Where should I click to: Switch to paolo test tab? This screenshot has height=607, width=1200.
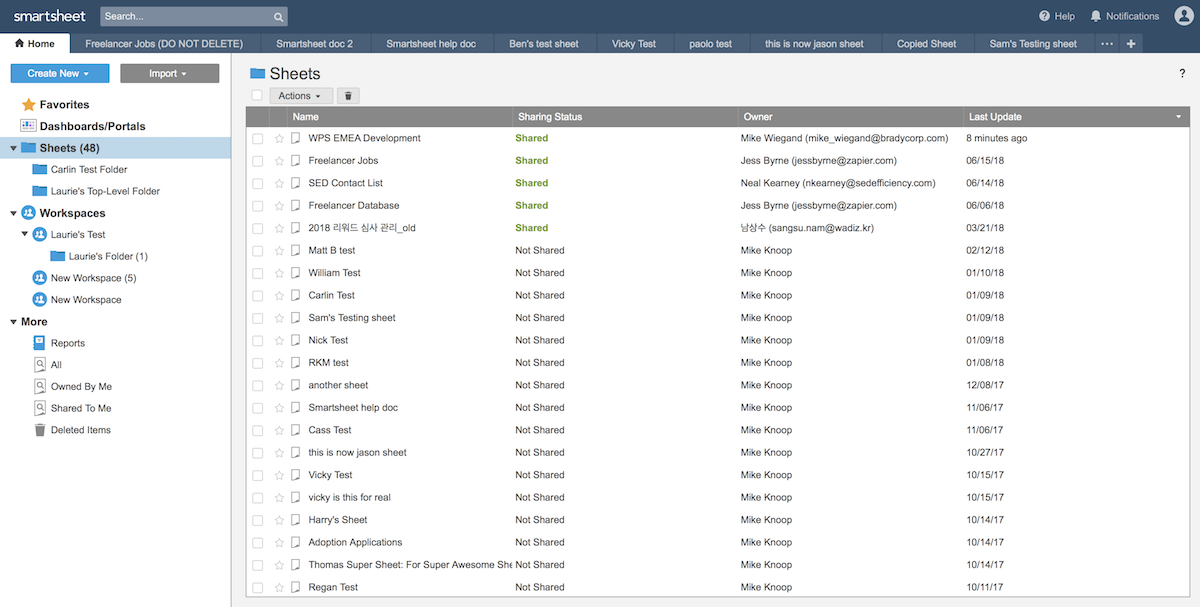point(711,44)
